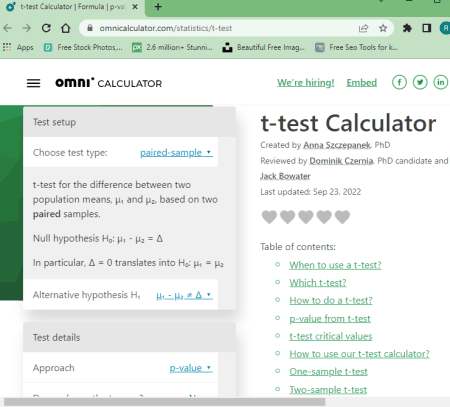Click the 't-test Calculator' page heading

pyautogui.click(x=348, y=123)
